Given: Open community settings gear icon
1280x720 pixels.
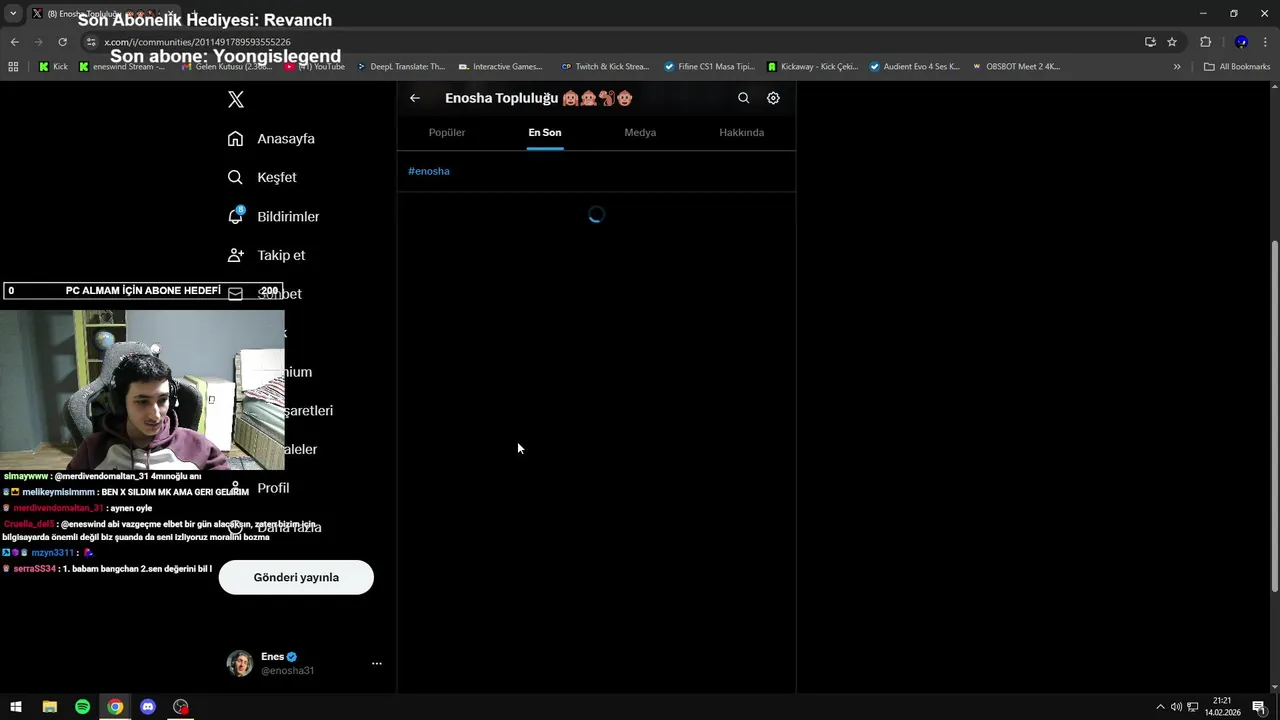Looking at the screenshot, I should [x=773, y=98].
